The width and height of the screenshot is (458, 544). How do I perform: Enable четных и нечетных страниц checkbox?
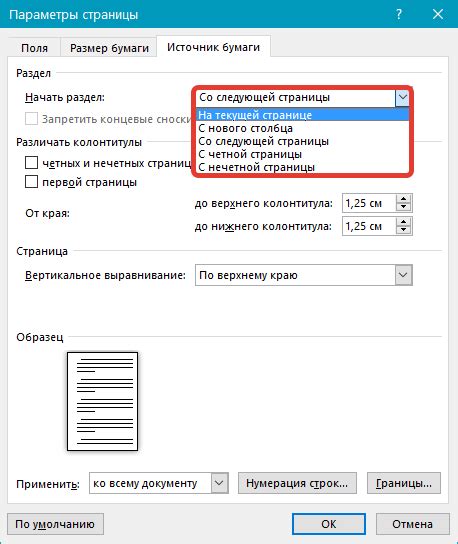click(31, 162)
